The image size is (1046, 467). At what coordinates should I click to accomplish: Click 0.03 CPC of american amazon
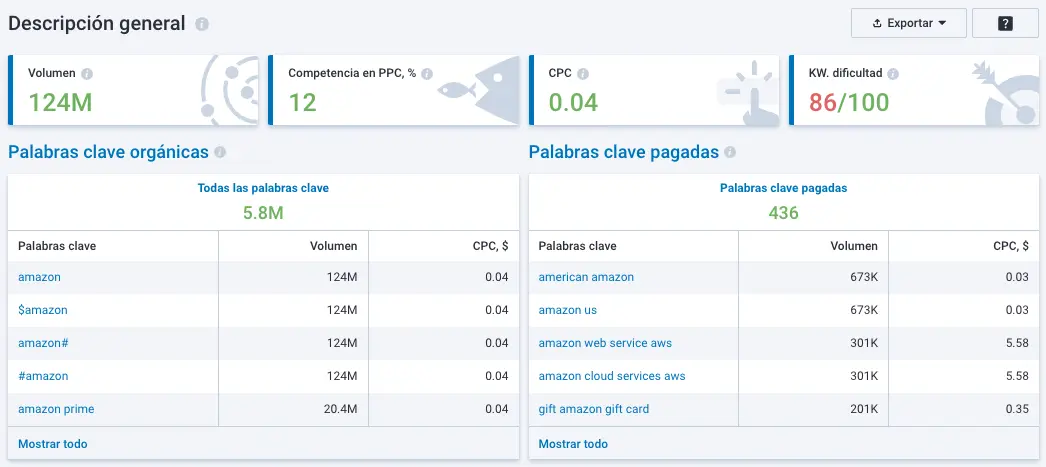[x=1017, y=277]
